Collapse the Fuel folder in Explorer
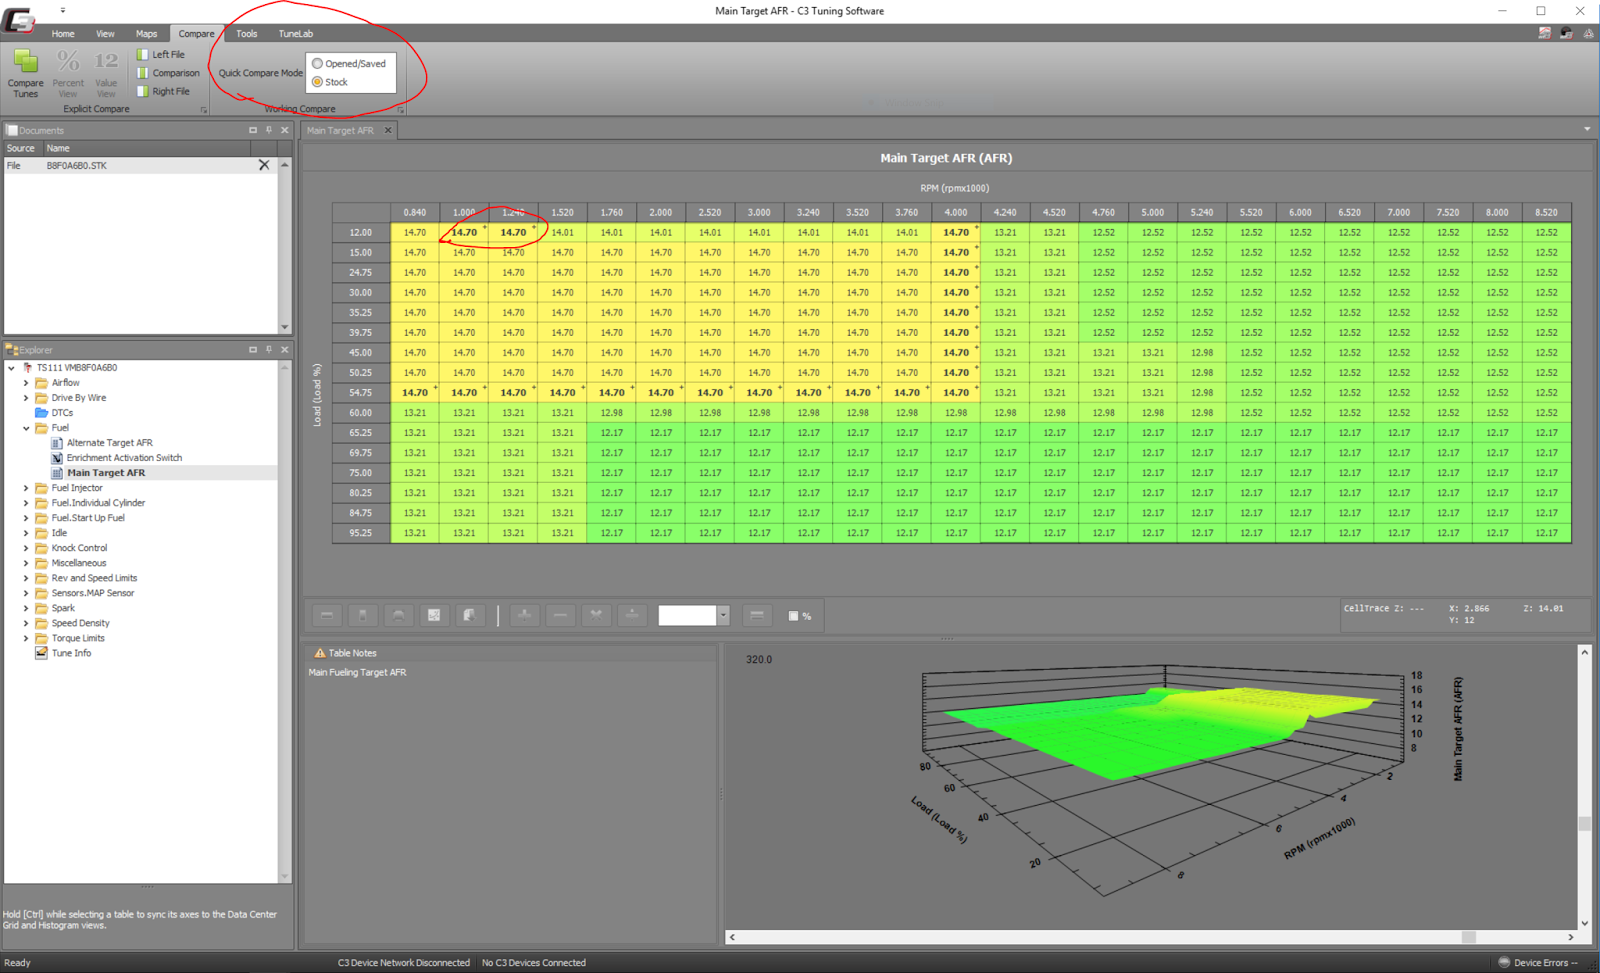Image resolution: width=1600 pixels, height=973 pixels. click(25, 427)
